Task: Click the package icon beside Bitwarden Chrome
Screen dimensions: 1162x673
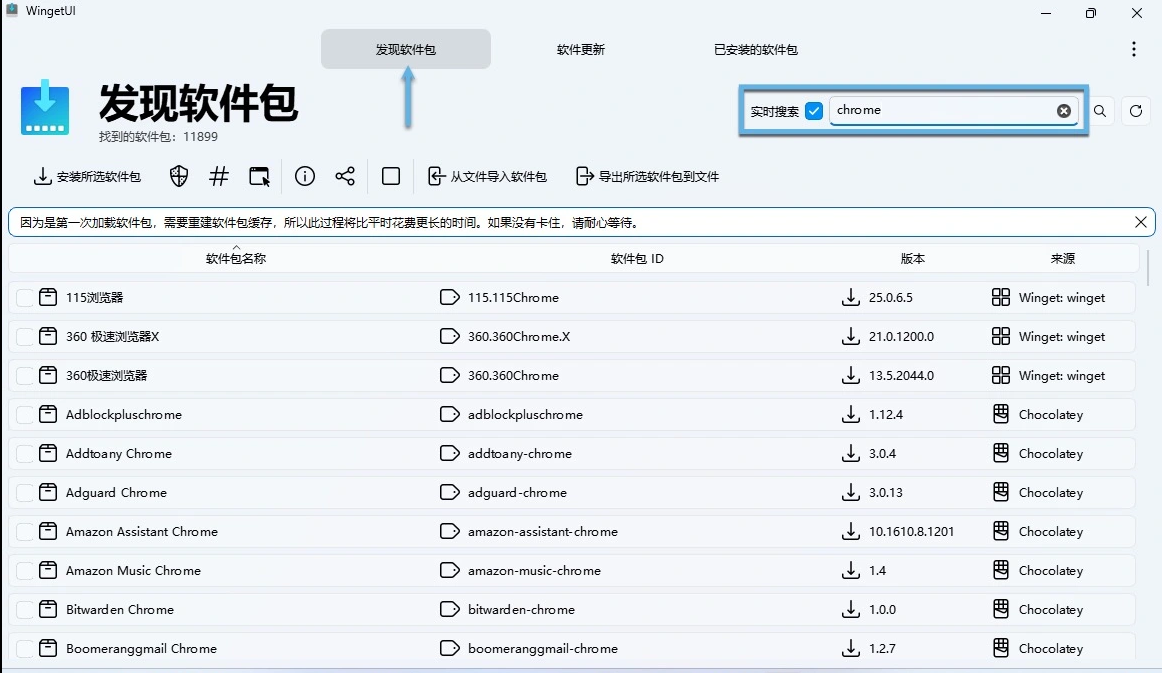Action: point(47,609)
